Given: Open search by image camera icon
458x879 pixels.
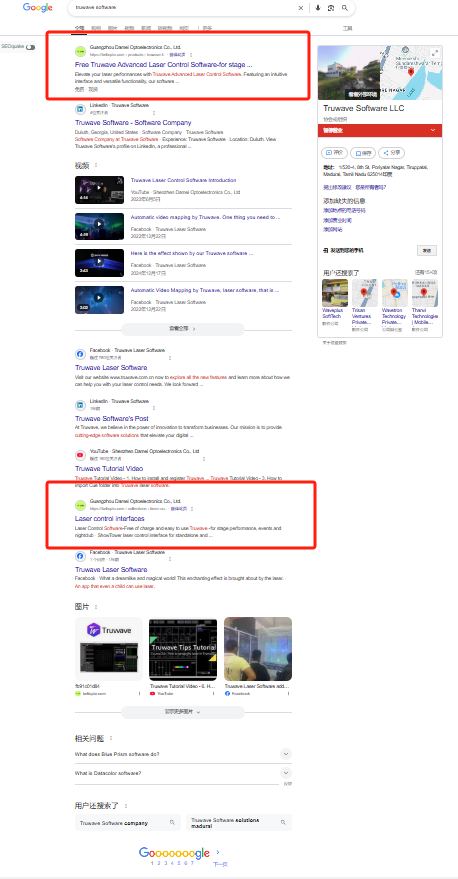Looking at the screenshot, I should point(331,8).
